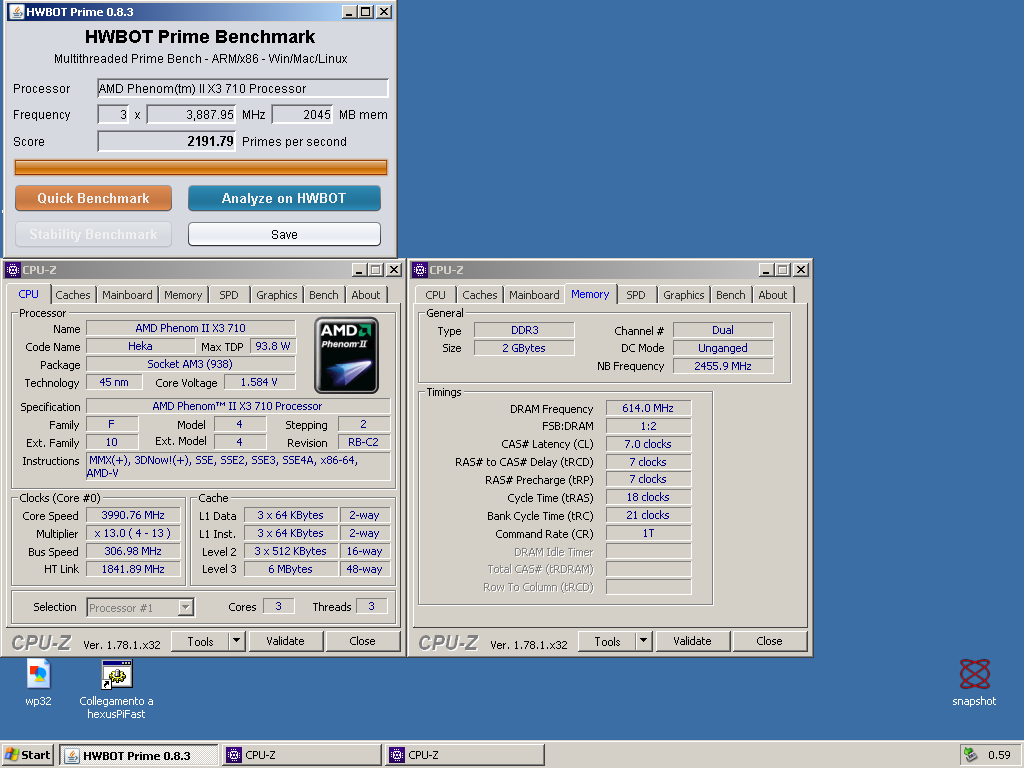Open the Bench tab in left CPU-Z

[x=324, y=295]
